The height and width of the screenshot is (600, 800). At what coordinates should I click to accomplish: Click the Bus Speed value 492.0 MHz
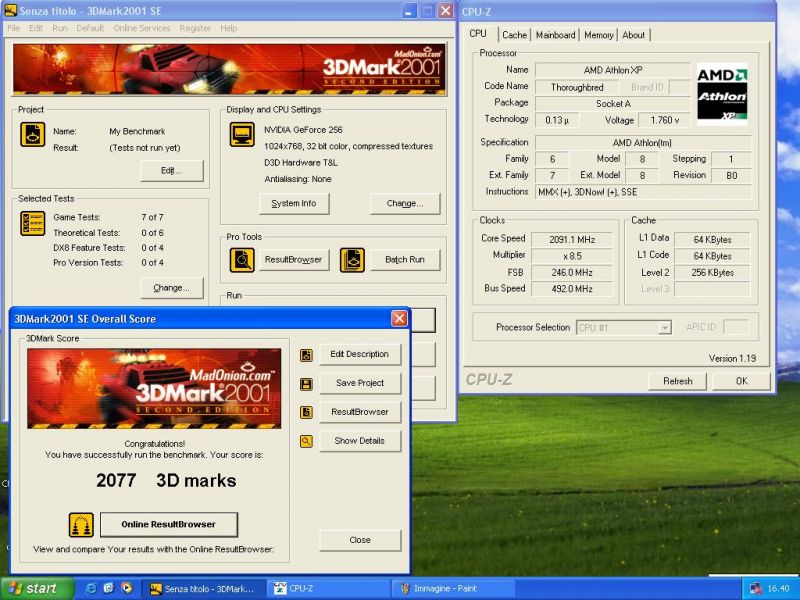pyautogui.click(x=572, y=289)
